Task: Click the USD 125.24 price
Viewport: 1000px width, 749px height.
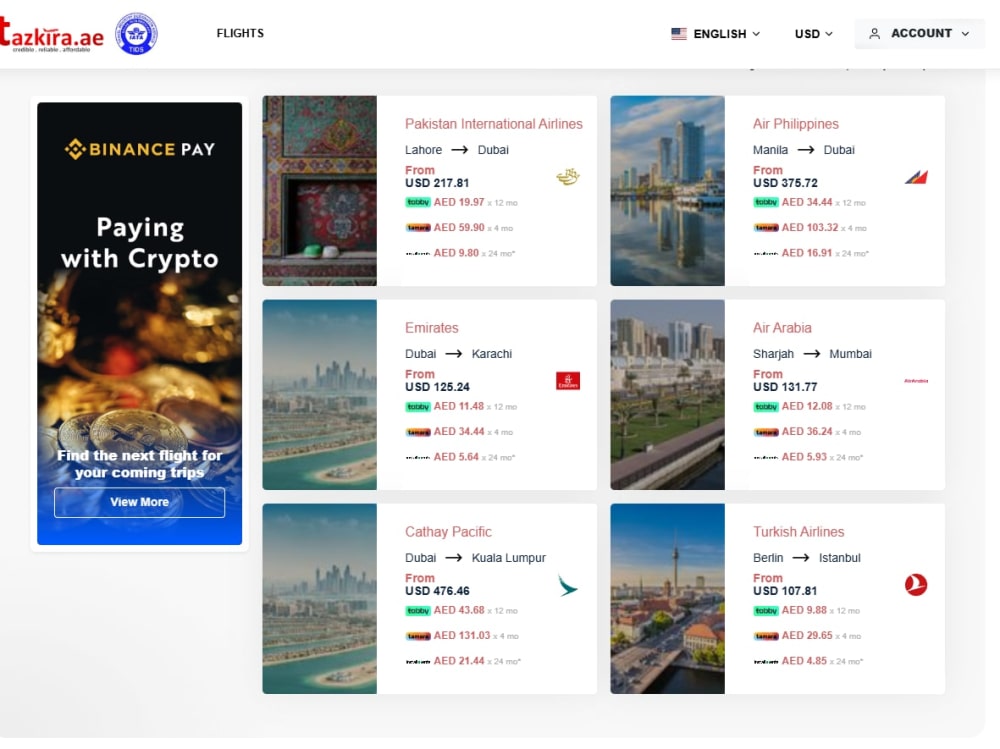Action: click(437, 387)
